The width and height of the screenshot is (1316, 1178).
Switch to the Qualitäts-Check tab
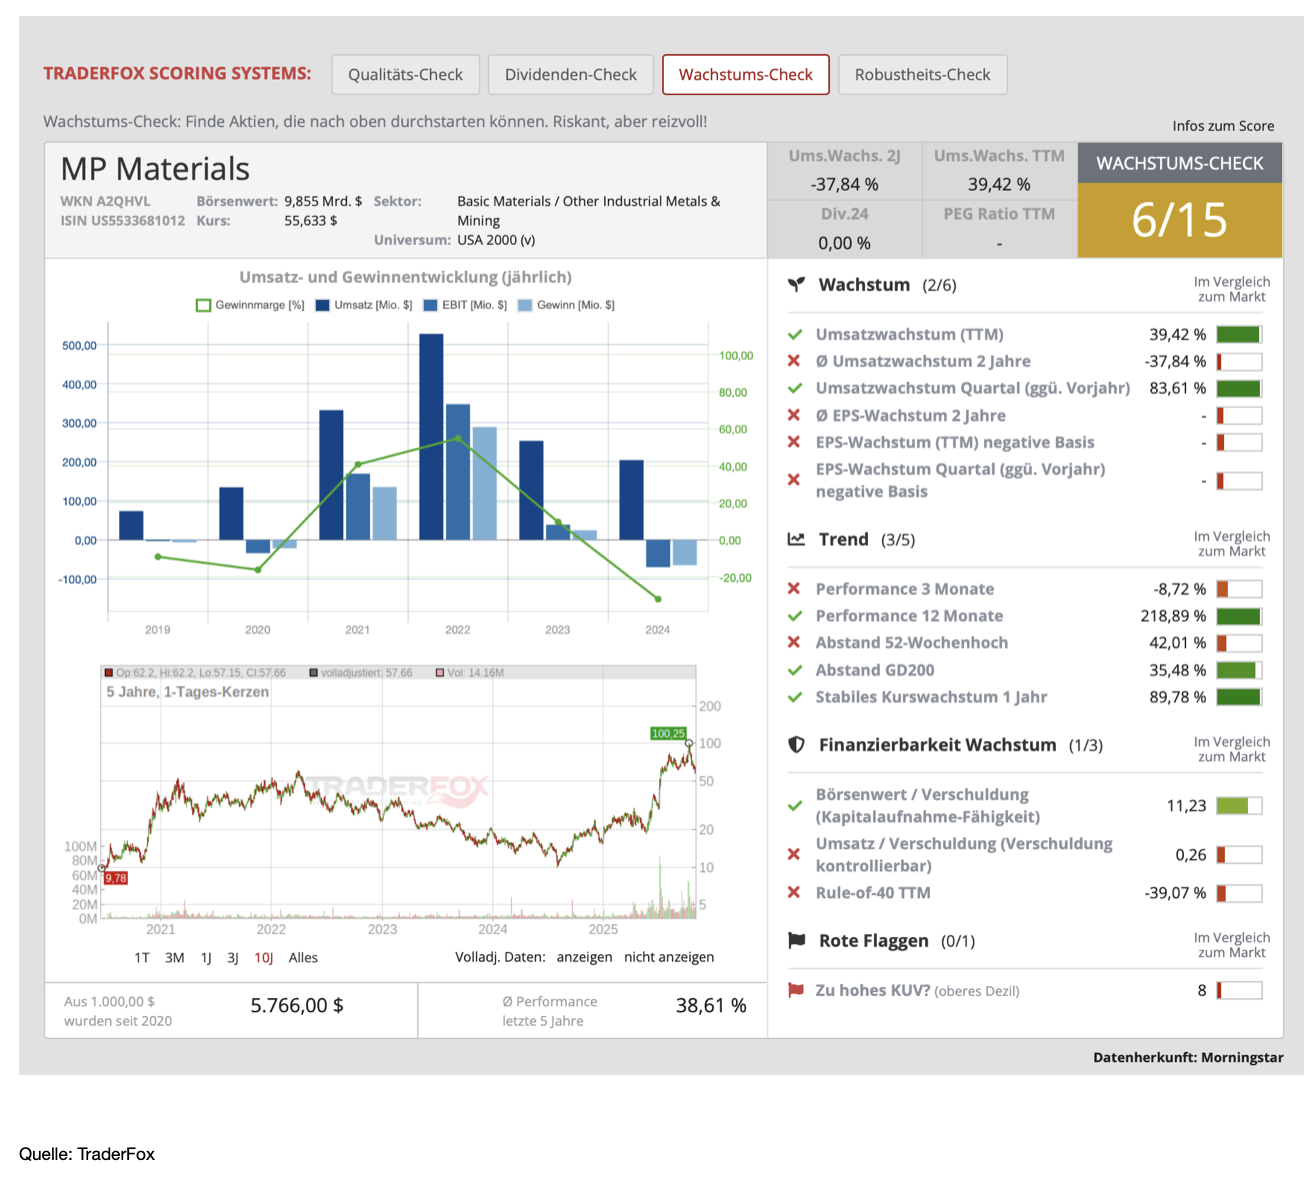point(405,75)
